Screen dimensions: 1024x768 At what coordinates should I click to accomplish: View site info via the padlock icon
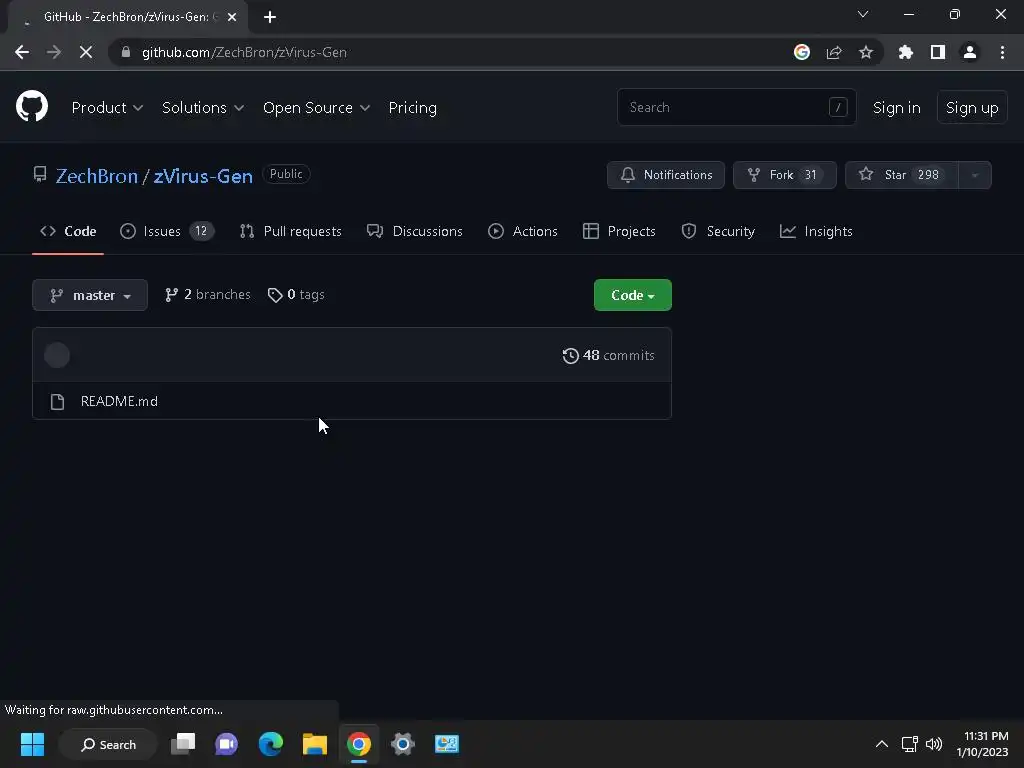[x=126, y=52]
